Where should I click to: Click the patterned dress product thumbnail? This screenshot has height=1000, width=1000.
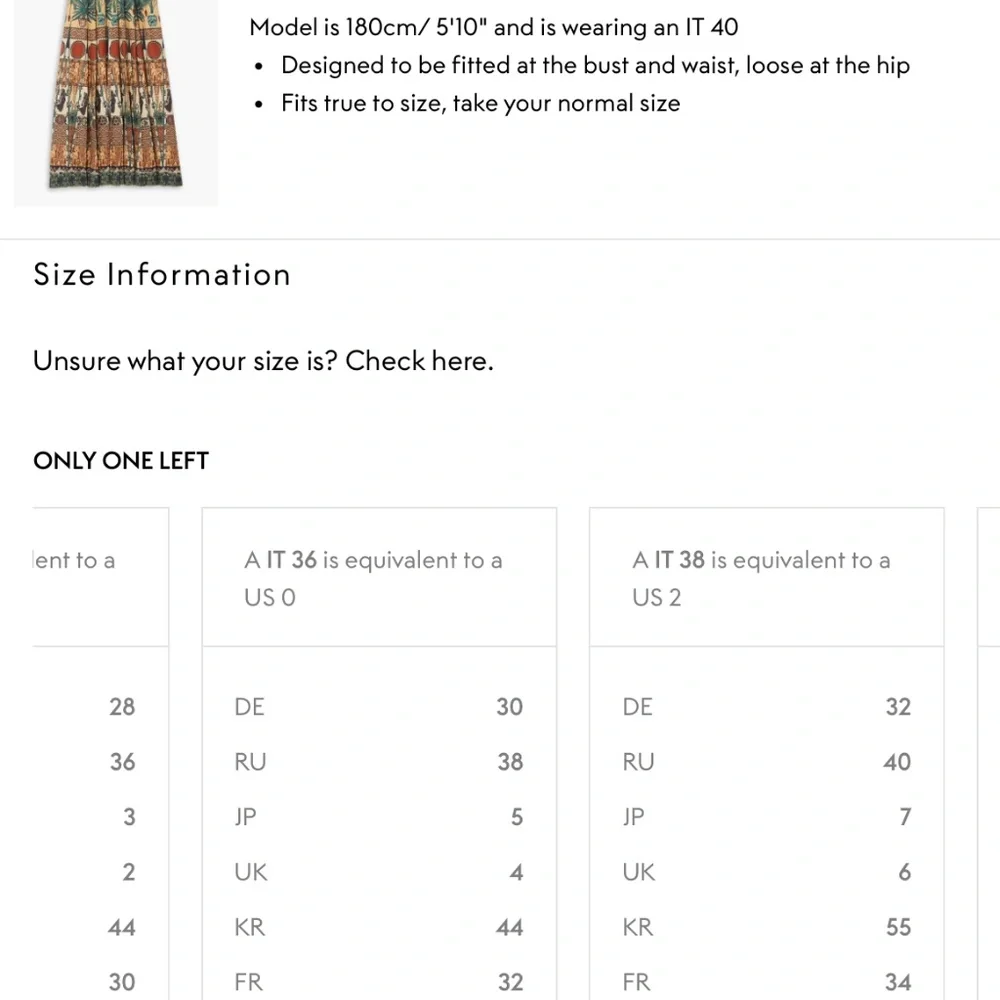115,100
